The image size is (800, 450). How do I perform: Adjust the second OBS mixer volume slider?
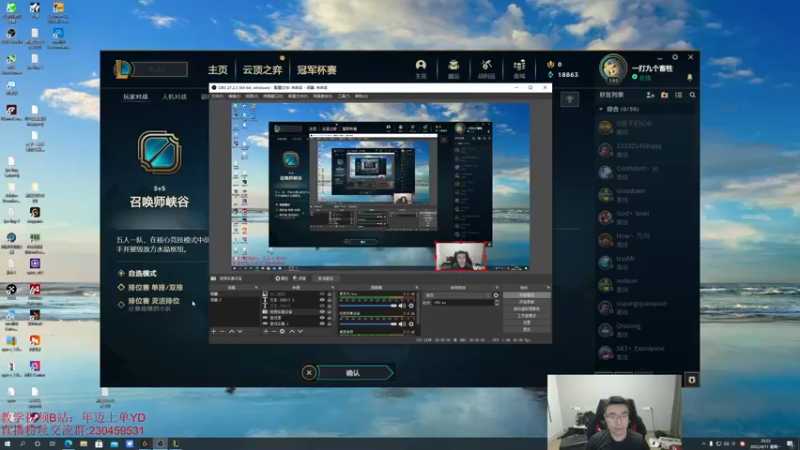[368, 323]
